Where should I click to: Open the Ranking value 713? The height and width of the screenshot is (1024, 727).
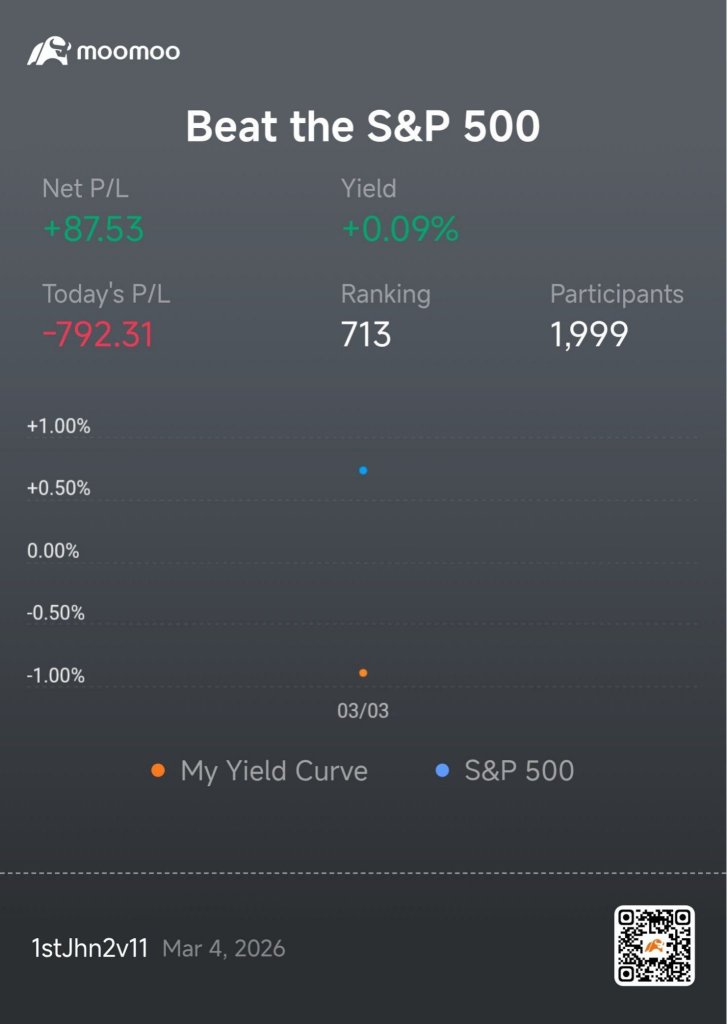pyautogui.click(x=366, y=334)
